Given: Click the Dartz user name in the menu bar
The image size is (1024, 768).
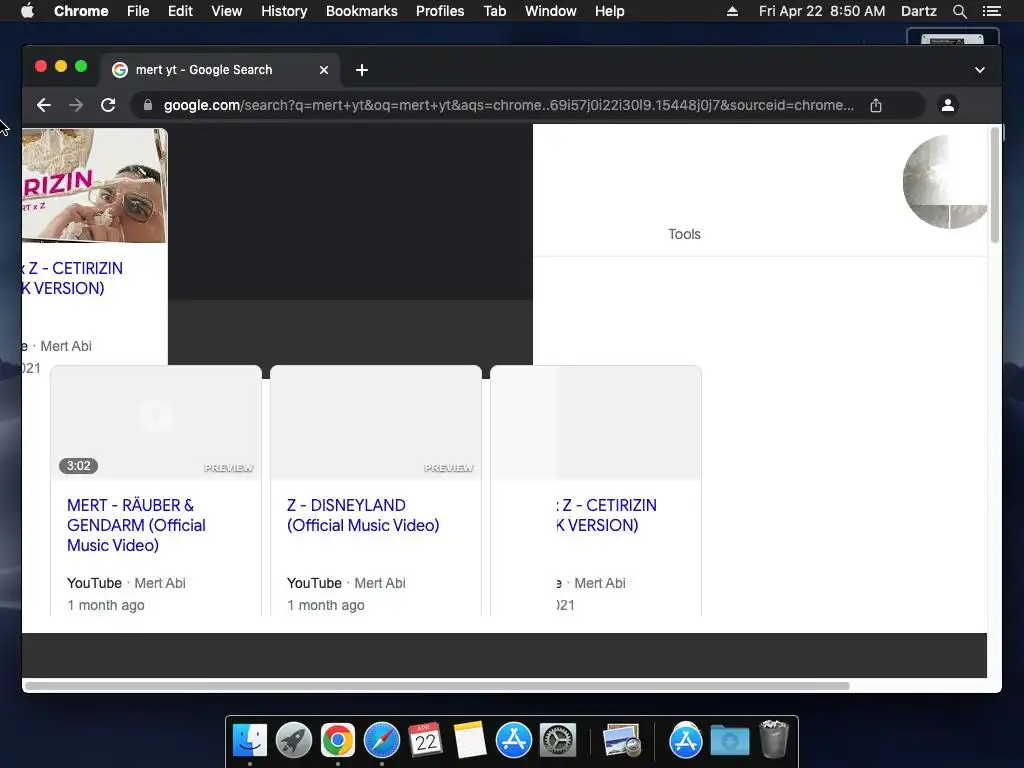Looking at the screenshot, I should coord(918,11).
